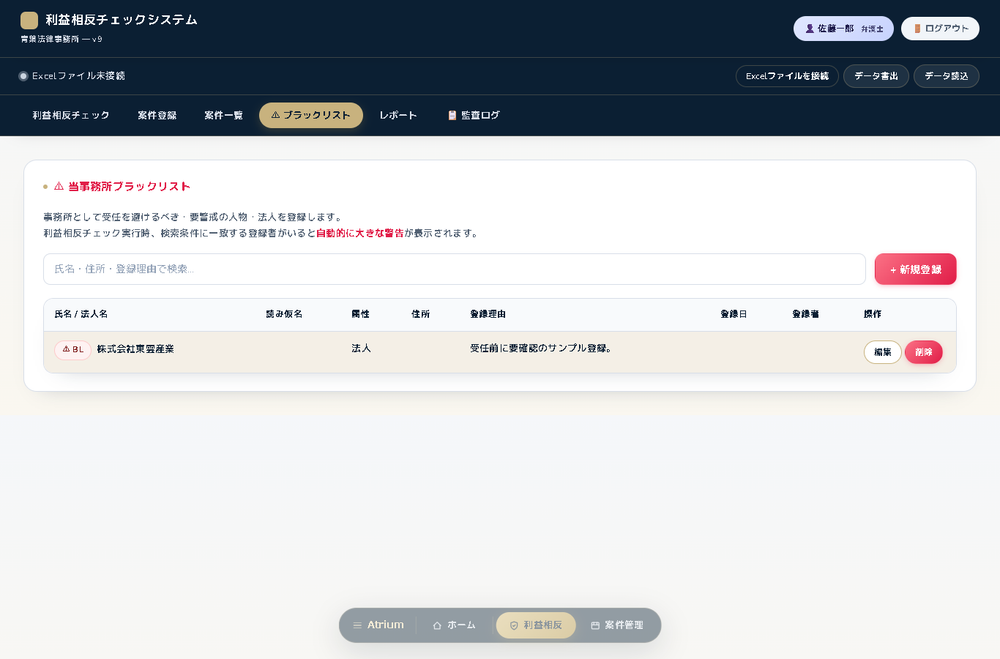Click 登録理由 column header

[488, 314]
